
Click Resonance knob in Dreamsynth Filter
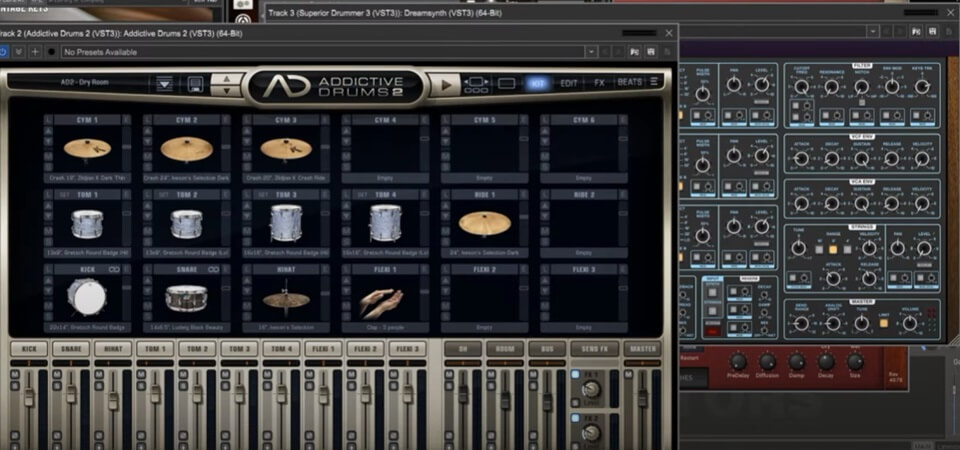[x=831, y=87]
